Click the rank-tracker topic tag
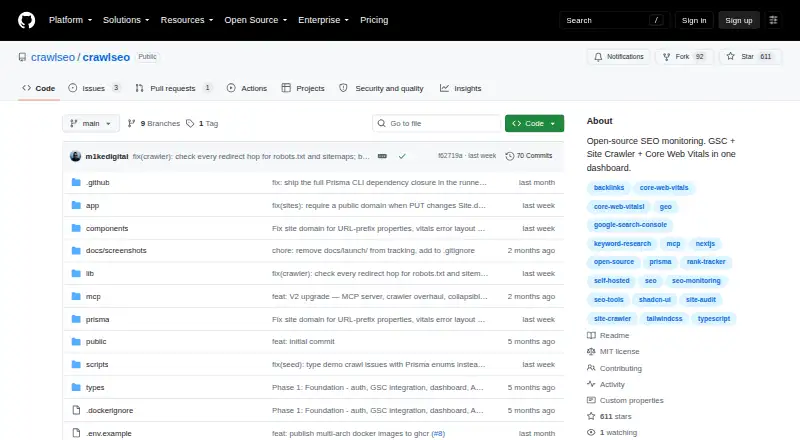This screenshot has height=440, width=800. (706, 262)
